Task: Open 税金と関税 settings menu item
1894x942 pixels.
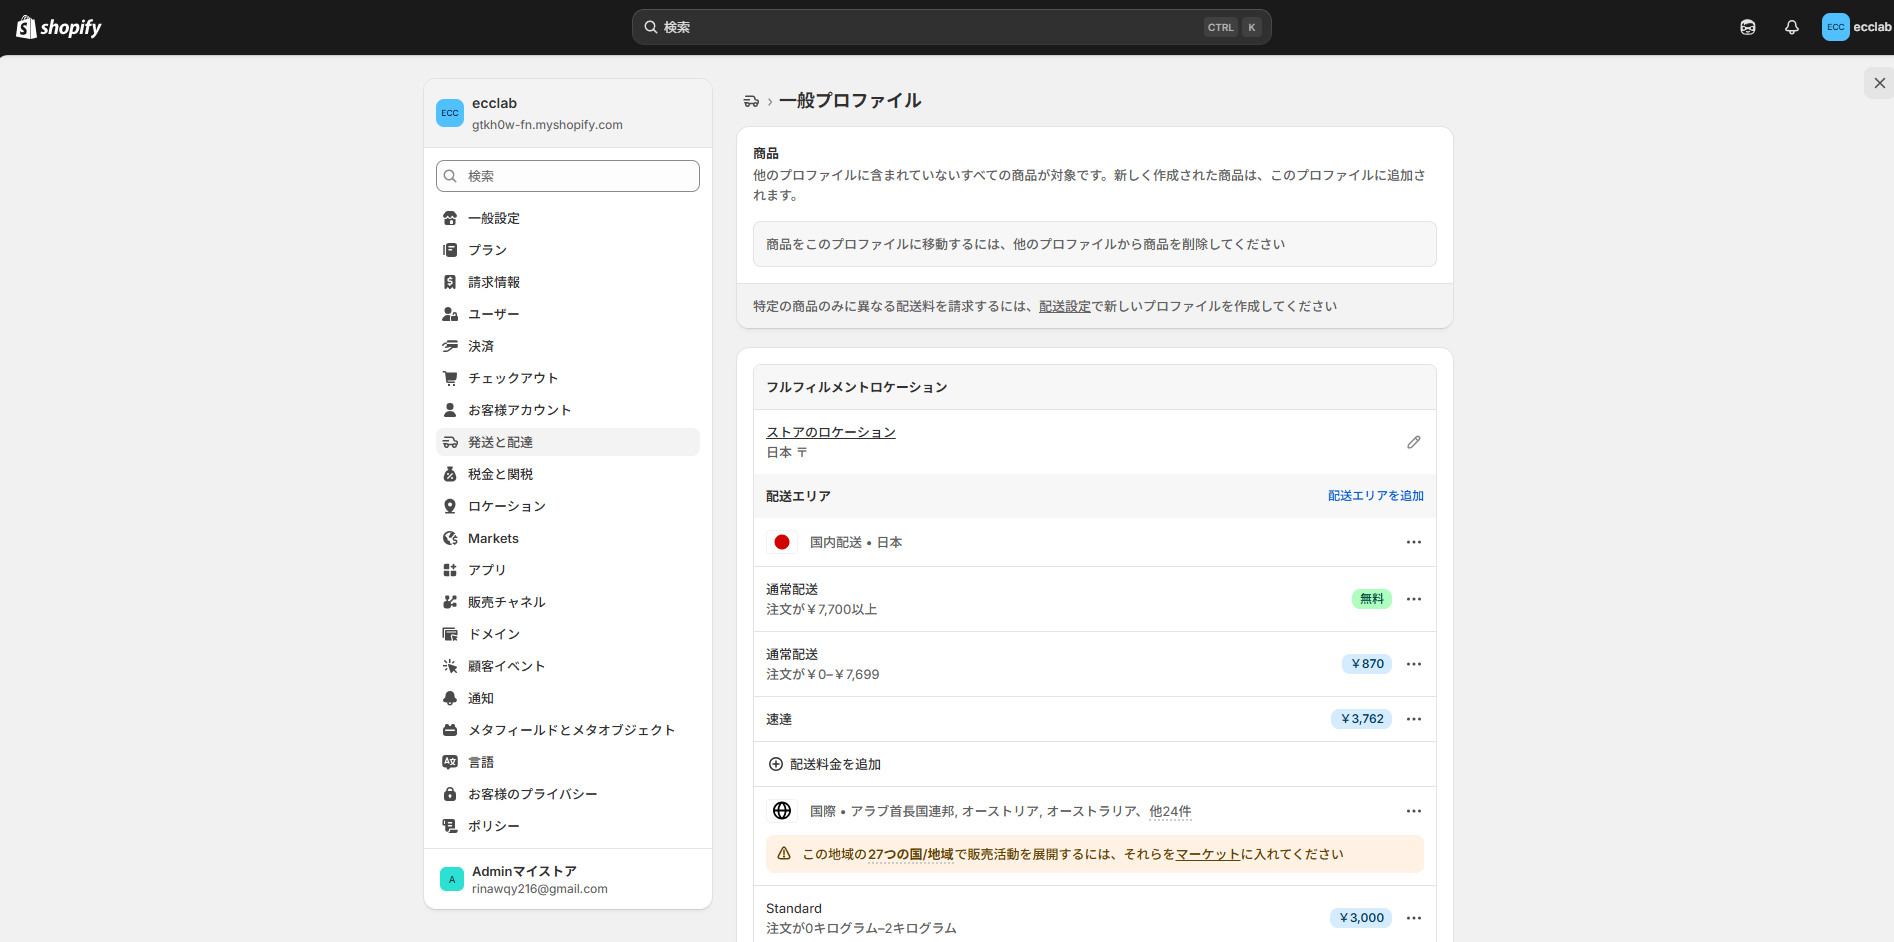Action: (x=500, y=474)
